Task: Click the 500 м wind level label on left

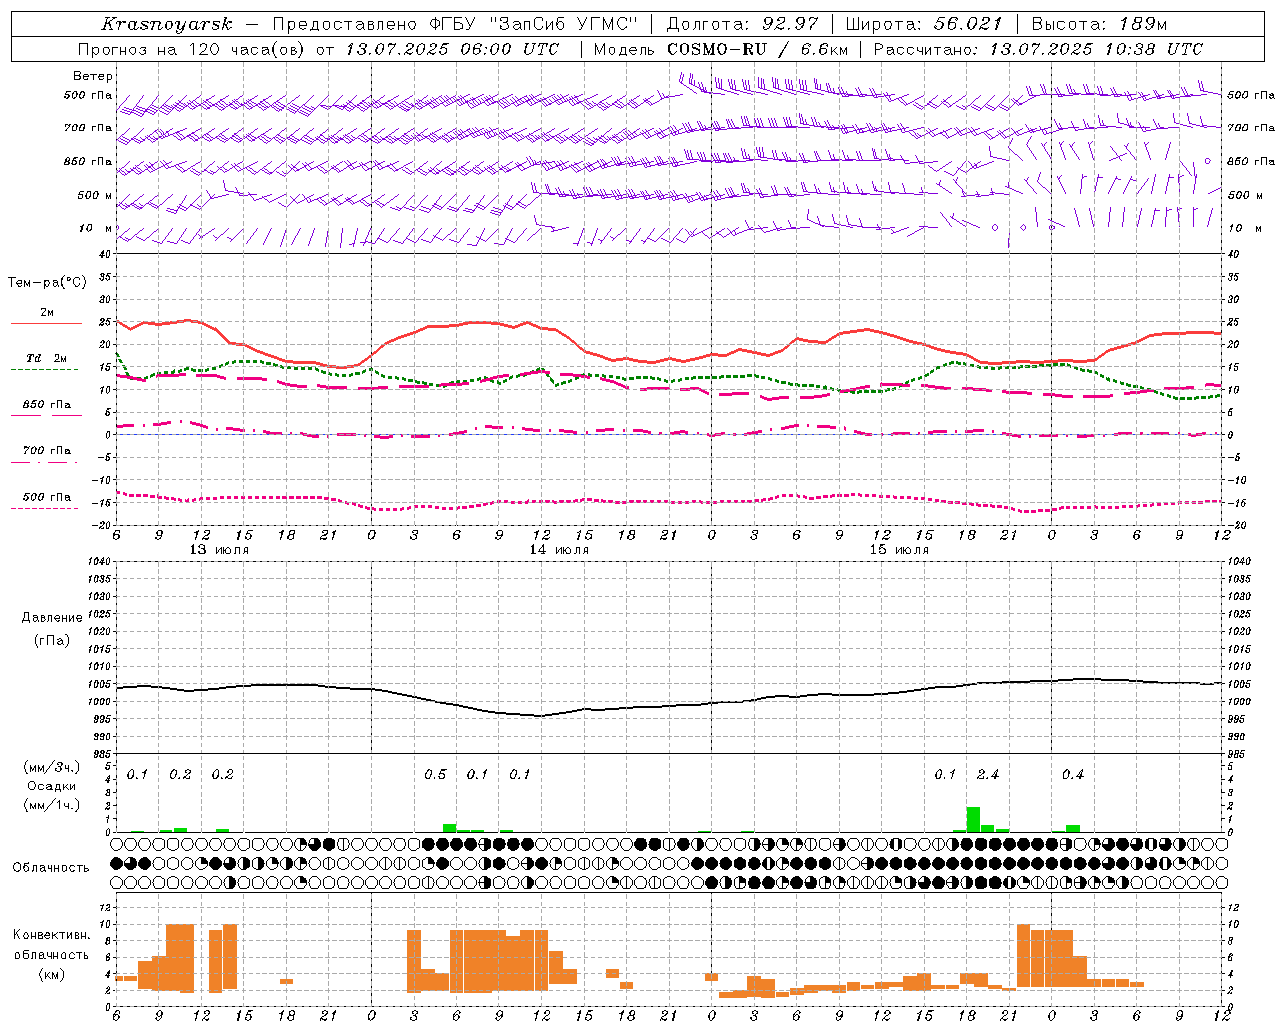Action: (x=96, y=196)
